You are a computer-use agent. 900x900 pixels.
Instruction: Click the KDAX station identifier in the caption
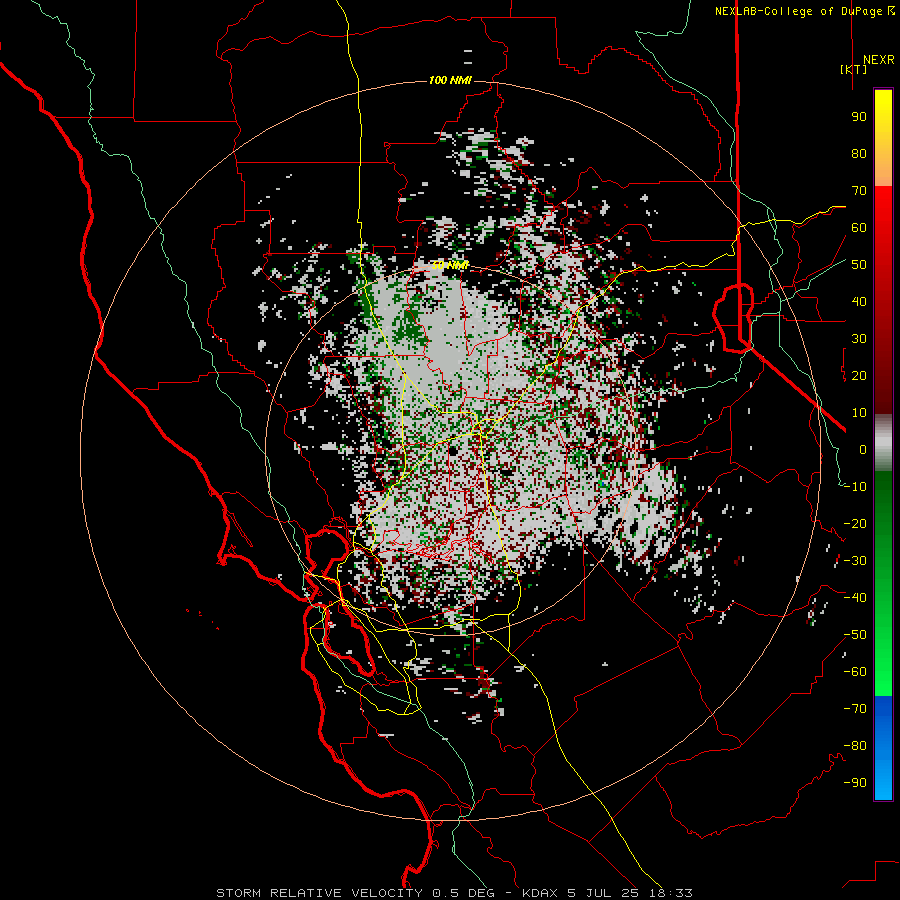(x=540, y=893)
